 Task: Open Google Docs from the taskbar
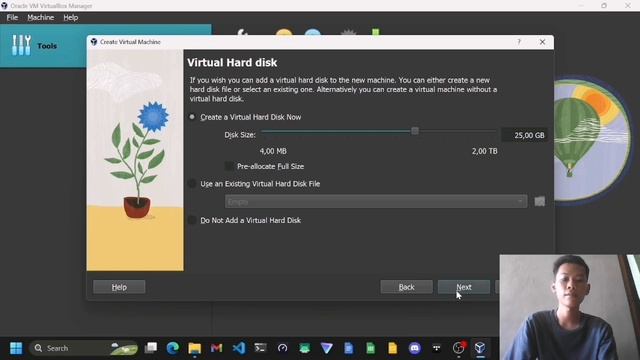[x=349, y=348]
